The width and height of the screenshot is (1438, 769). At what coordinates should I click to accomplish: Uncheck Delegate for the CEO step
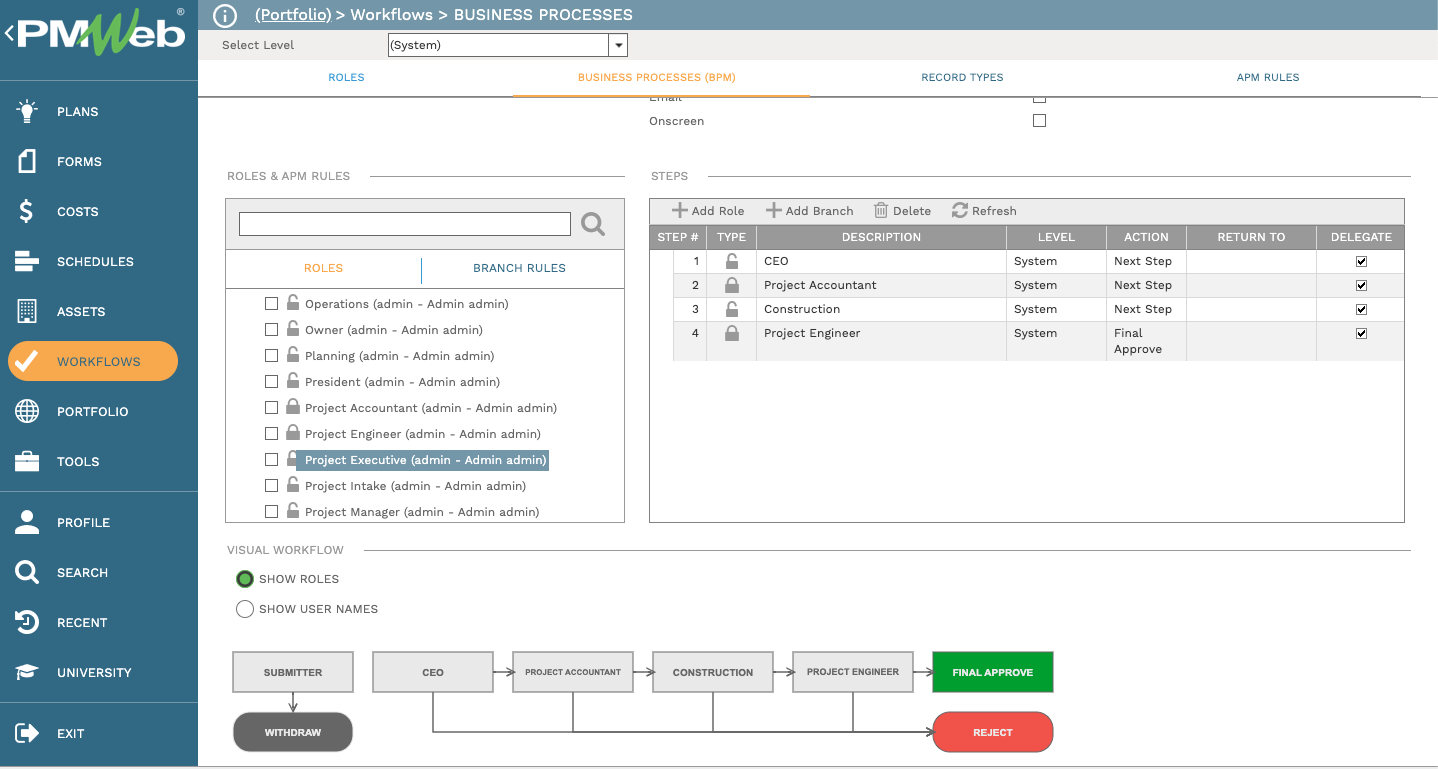1361,261
